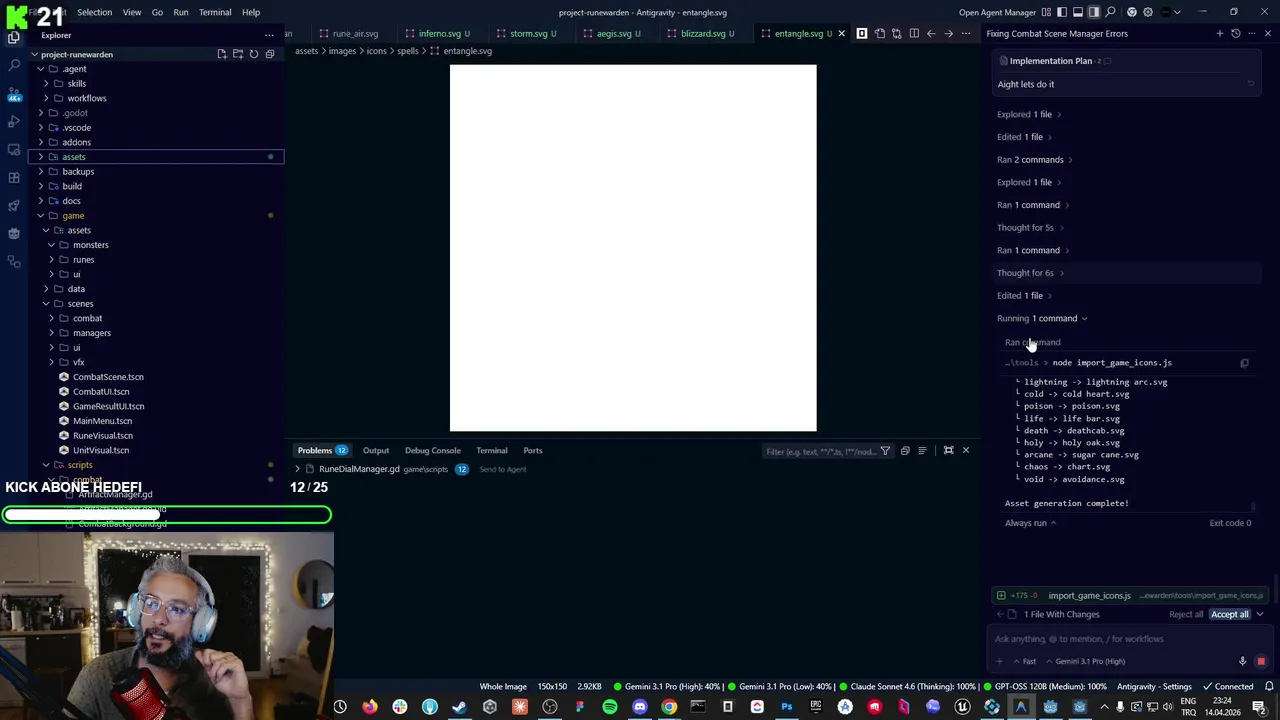This screenshot has width=1280, height=720.
Task: Toggle primary side bar visibility
Action: pos(1062,12)
